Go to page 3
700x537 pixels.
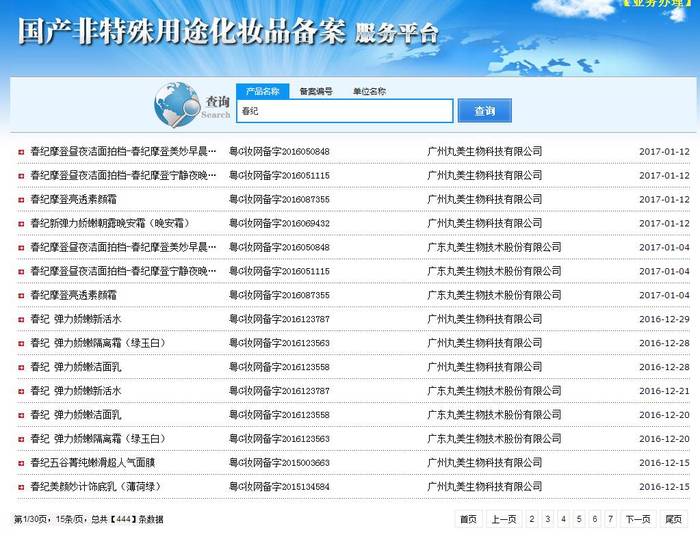click(548, 519)
